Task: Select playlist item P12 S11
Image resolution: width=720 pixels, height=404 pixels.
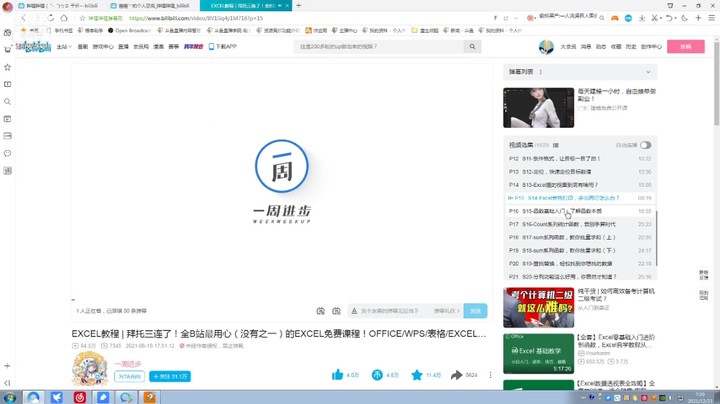Action: click(x=580, y=158)
